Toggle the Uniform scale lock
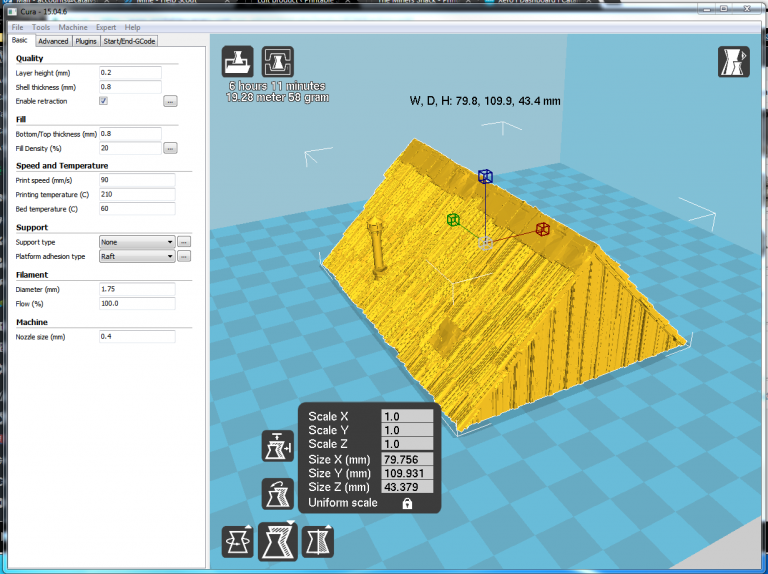Viewport: 768px width, 574px height. click(408, 503)
